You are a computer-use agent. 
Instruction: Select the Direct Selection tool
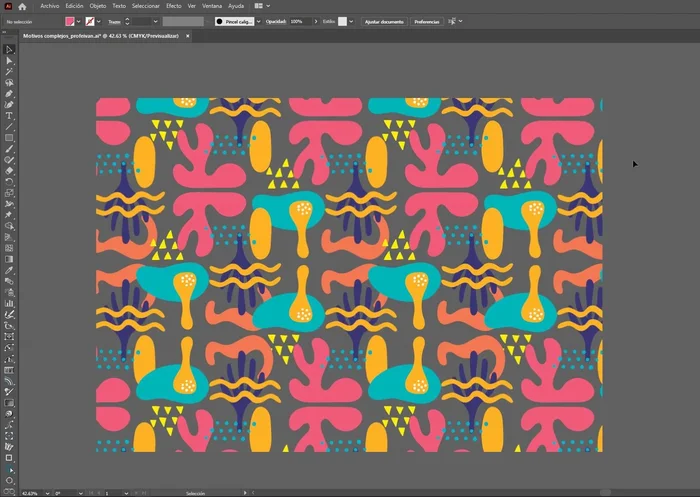[9, 60]
